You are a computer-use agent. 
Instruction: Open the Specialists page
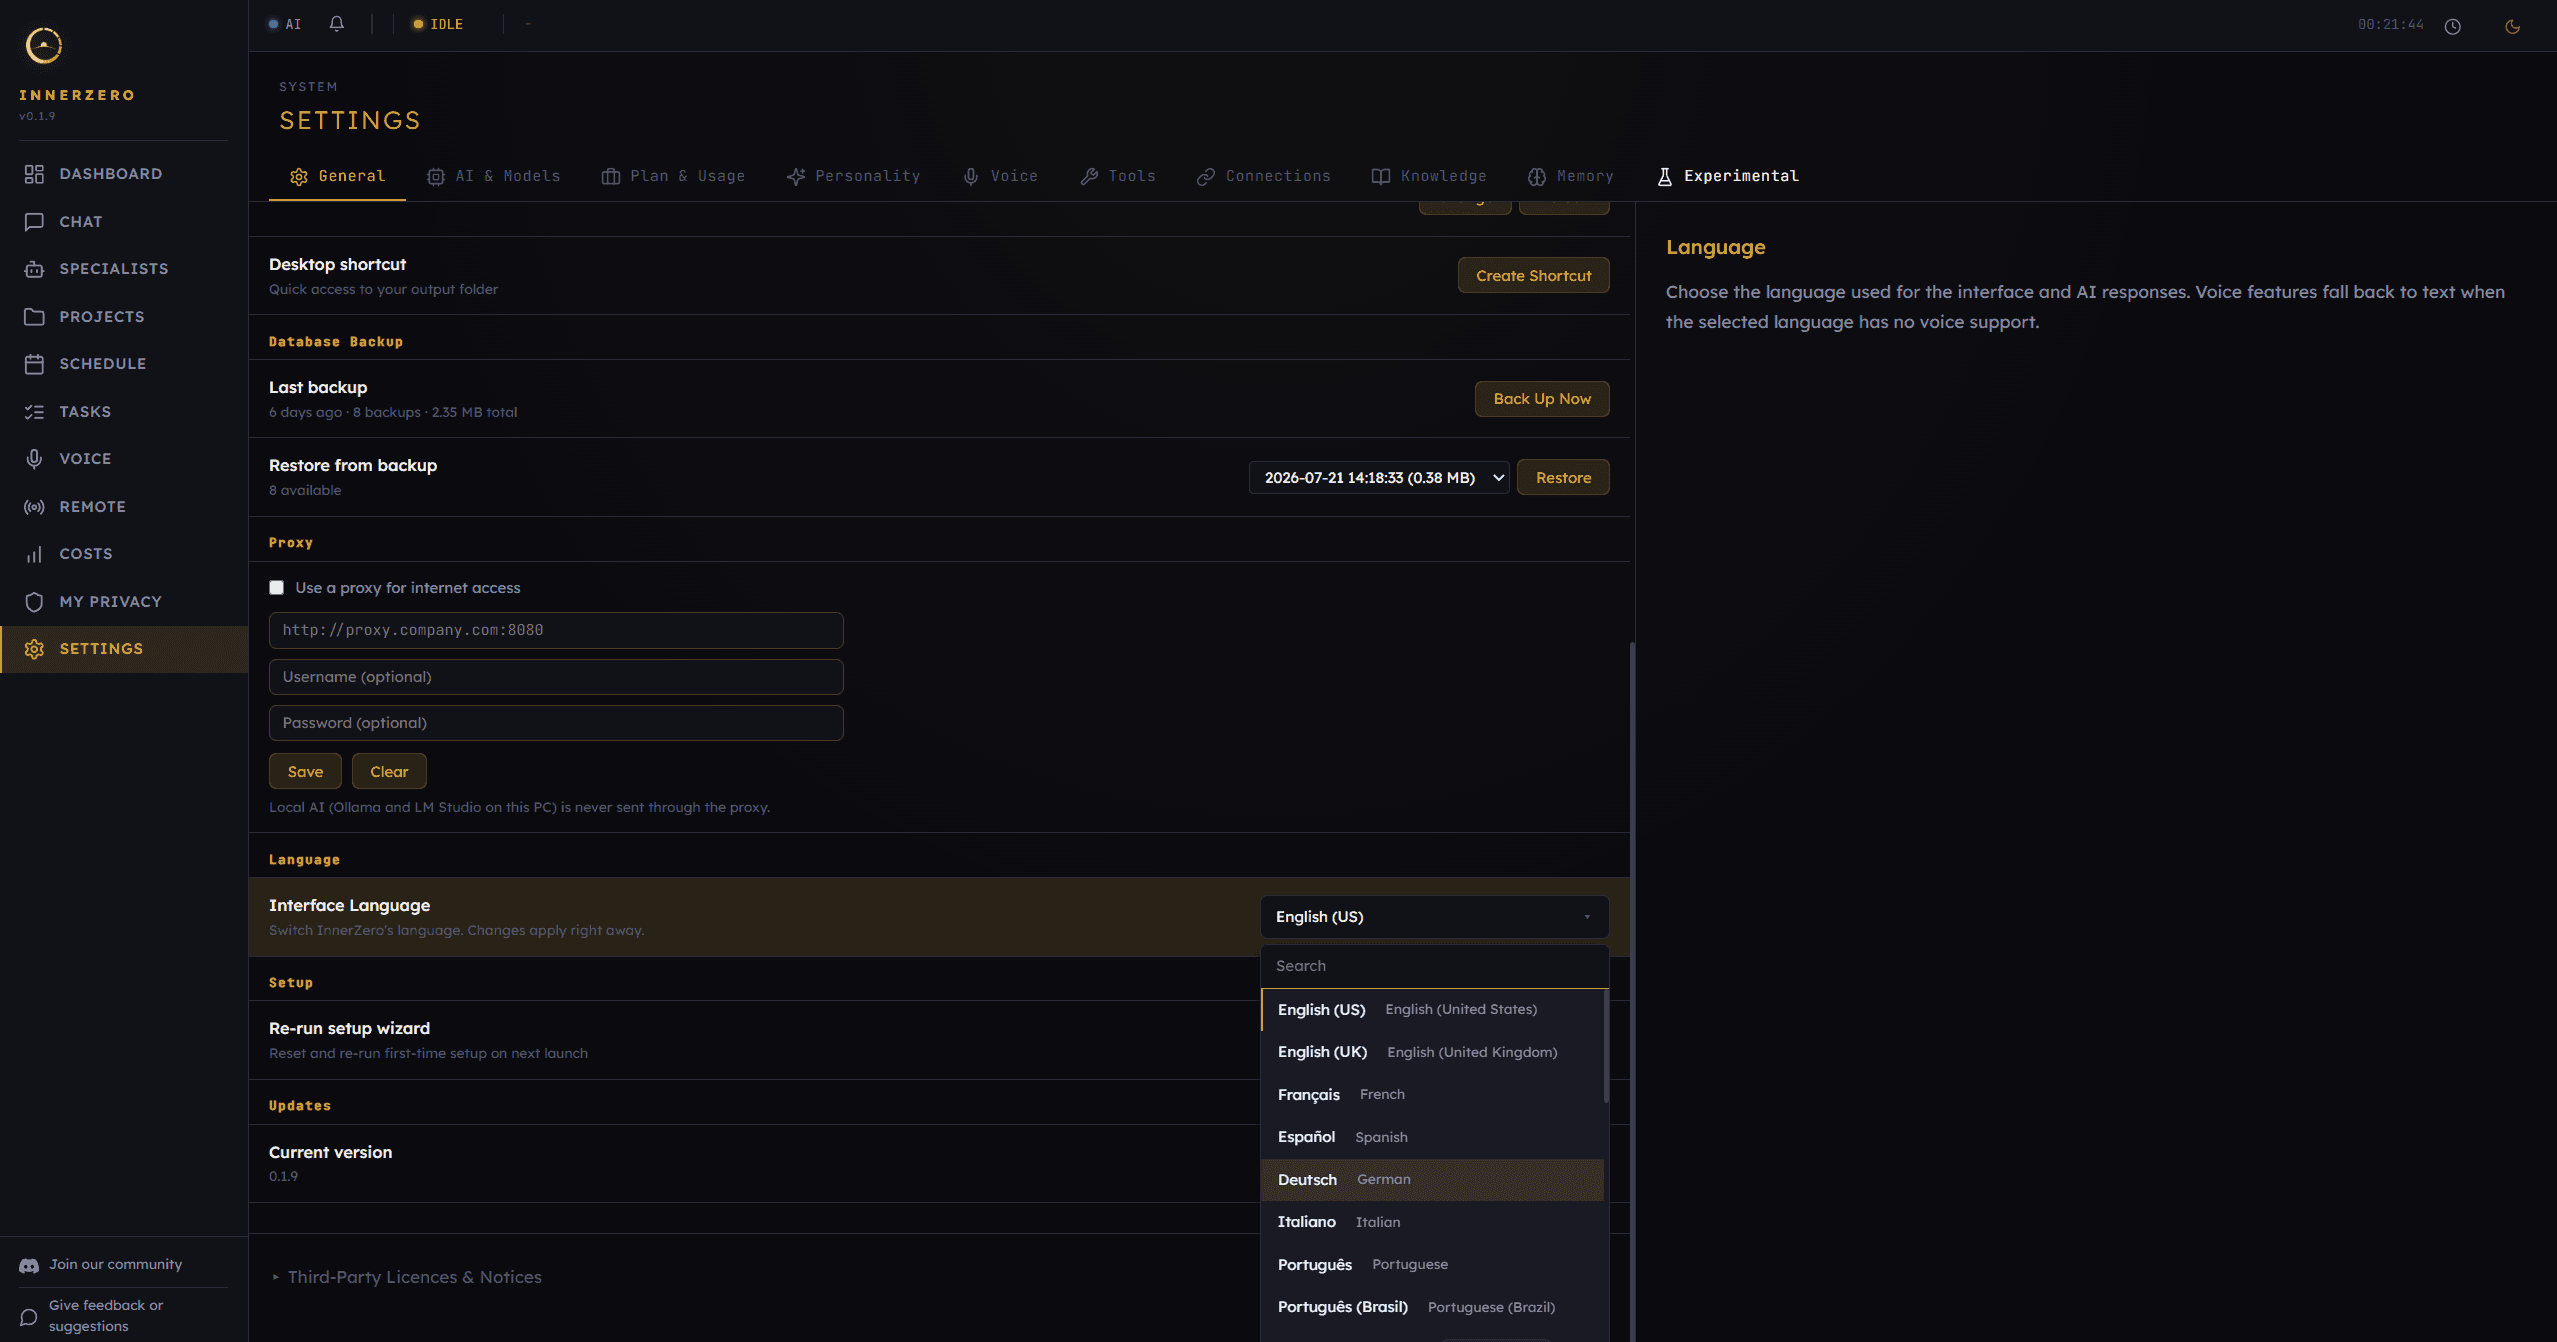point(124,269)
